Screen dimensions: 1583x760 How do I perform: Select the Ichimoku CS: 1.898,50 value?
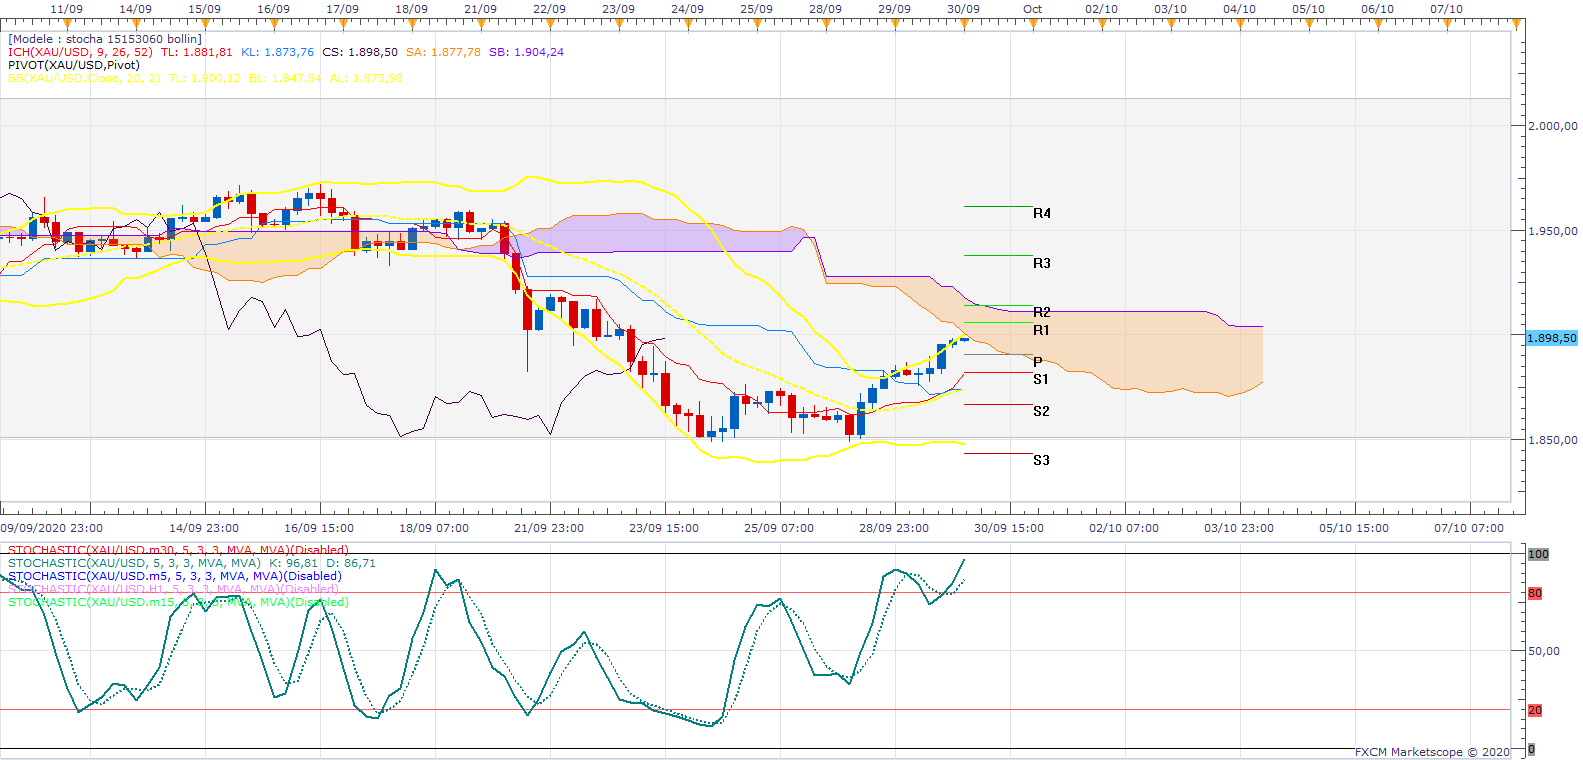(360, 52)
